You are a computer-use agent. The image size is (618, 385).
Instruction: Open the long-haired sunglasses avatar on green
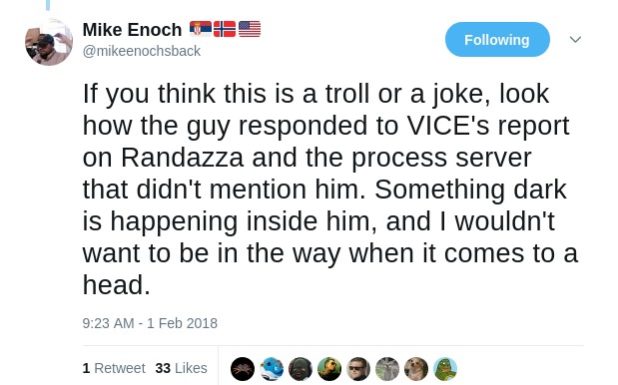pos(329,369)
